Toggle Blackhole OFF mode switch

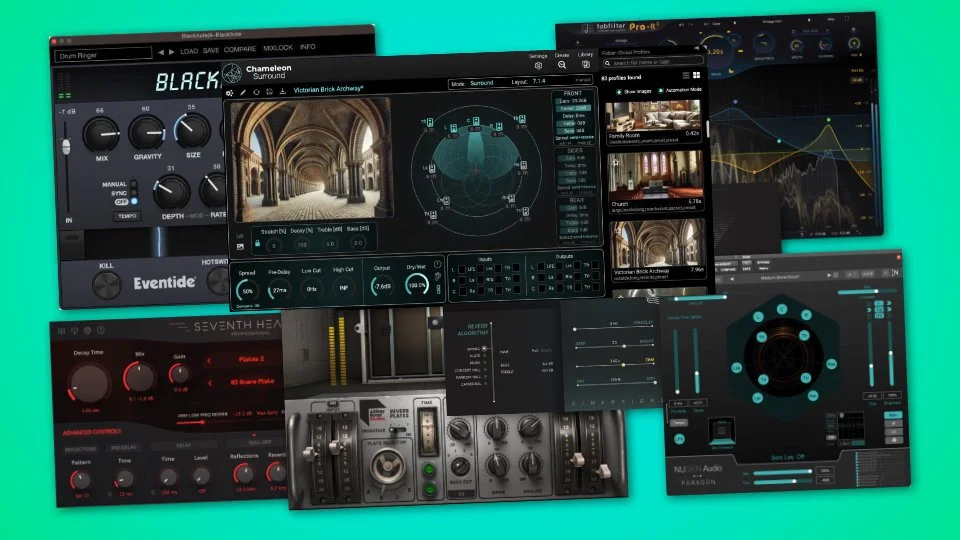pos(134,201)
